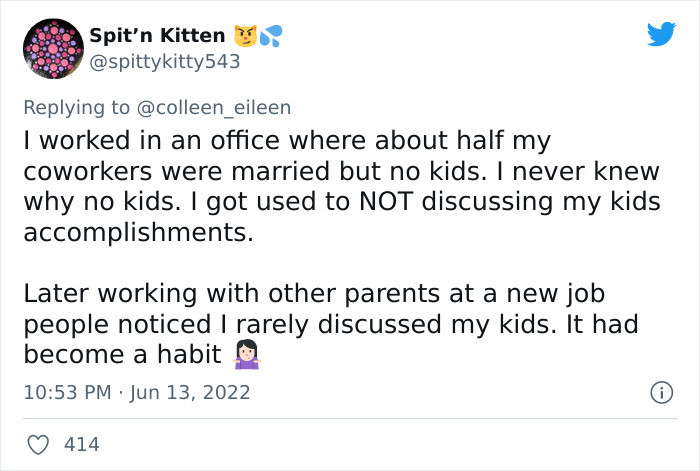
Task: Click the Twitter bird logo
Action: pyautogui.click(x=661, y=35)
